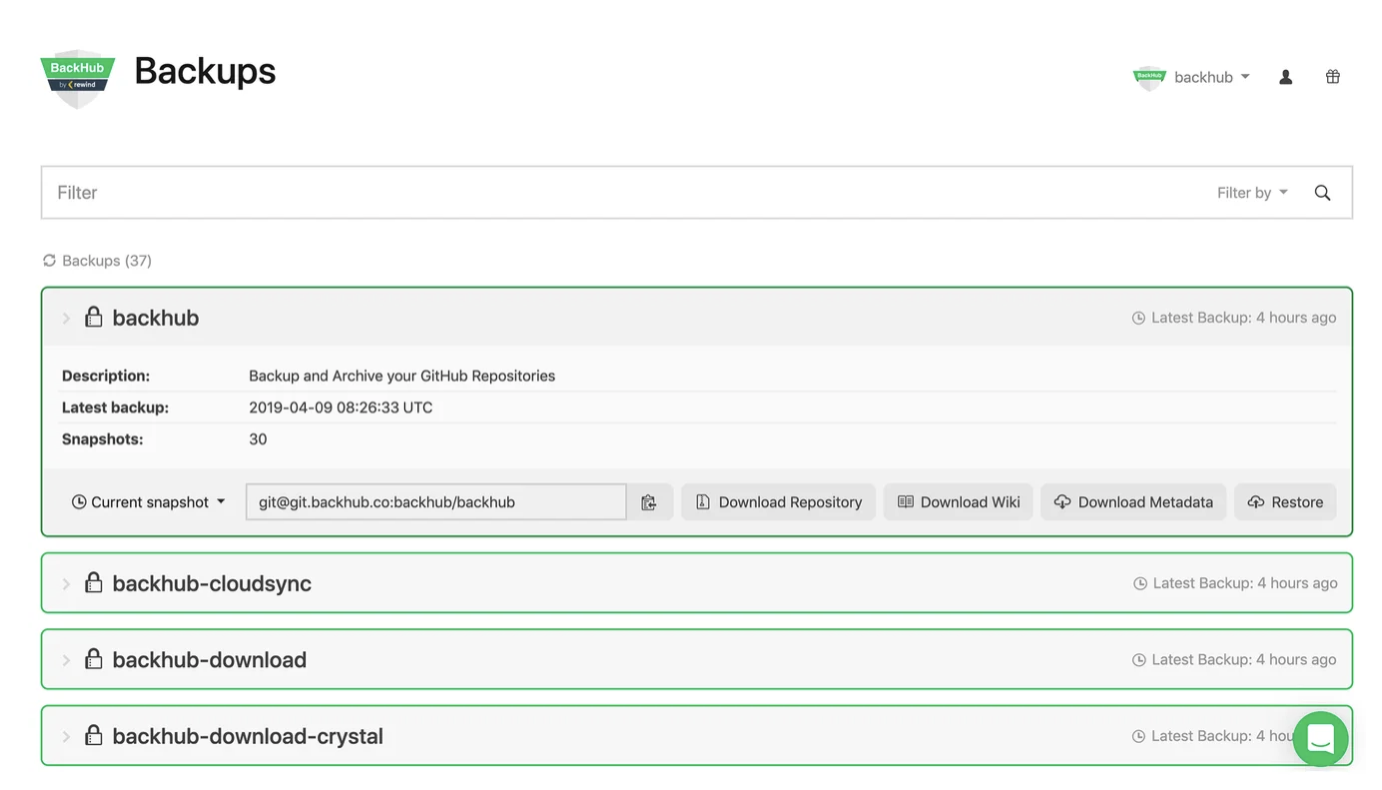Open the Current snapshot dropdown
This screenshot has height=790, width=1382.
click(x=148, y=501)
